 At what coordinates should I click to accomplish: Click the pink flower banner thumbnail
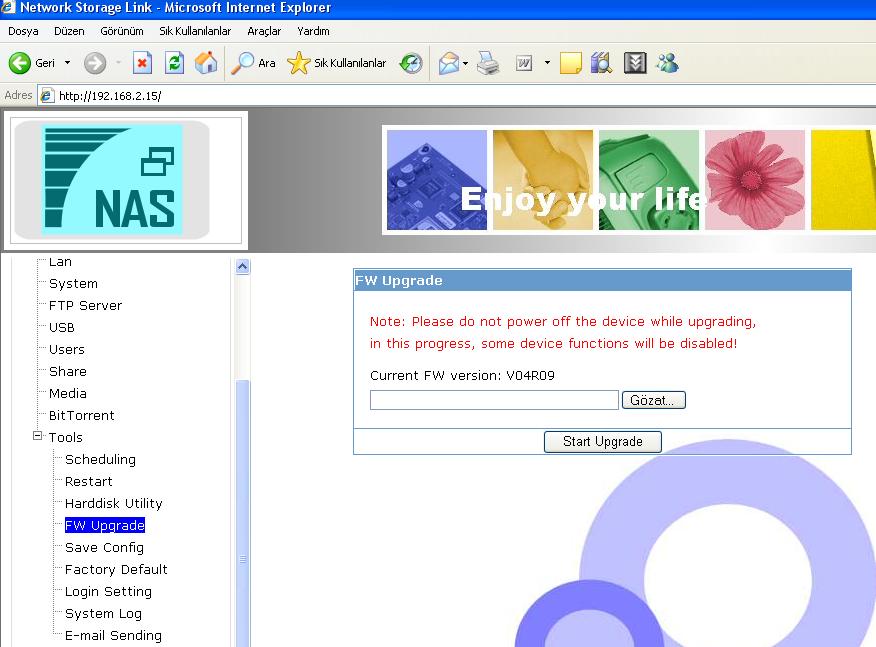pyautogui.click(x=755, y=180)
